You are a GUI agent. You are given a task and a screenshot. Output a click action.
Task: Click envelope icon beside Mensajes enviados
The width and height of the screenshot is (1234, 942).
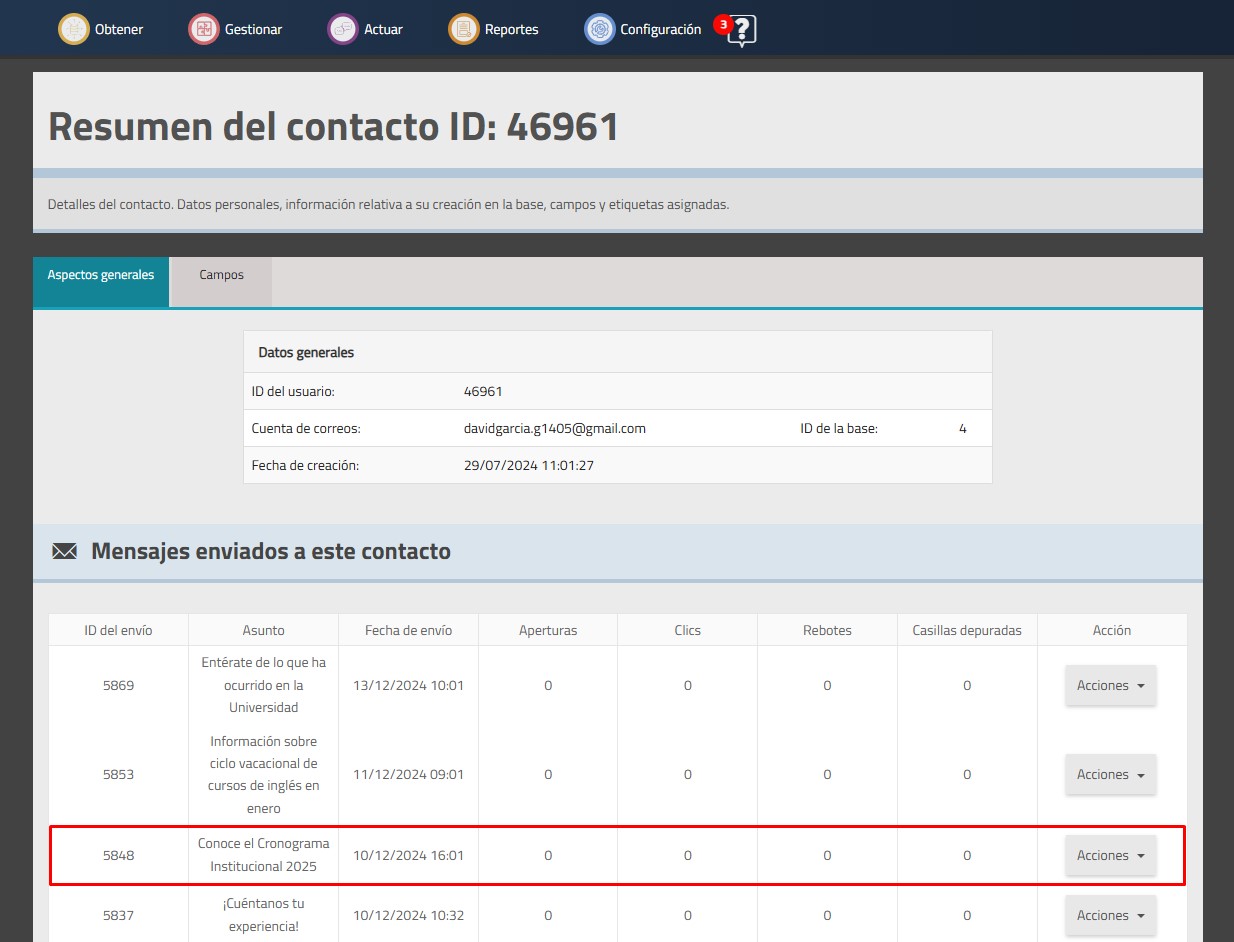tap(65, 551)
